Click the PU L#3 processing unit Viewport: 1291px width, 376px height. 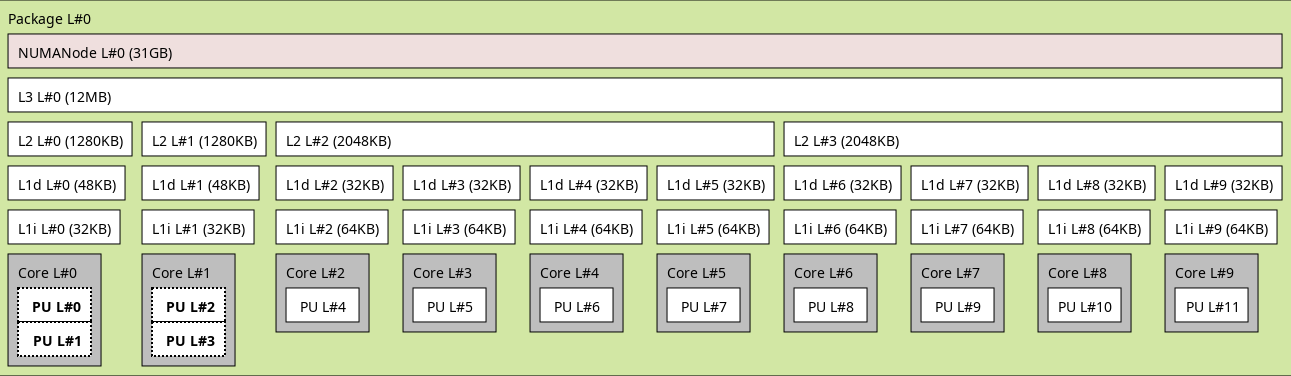tap(189, 340)
